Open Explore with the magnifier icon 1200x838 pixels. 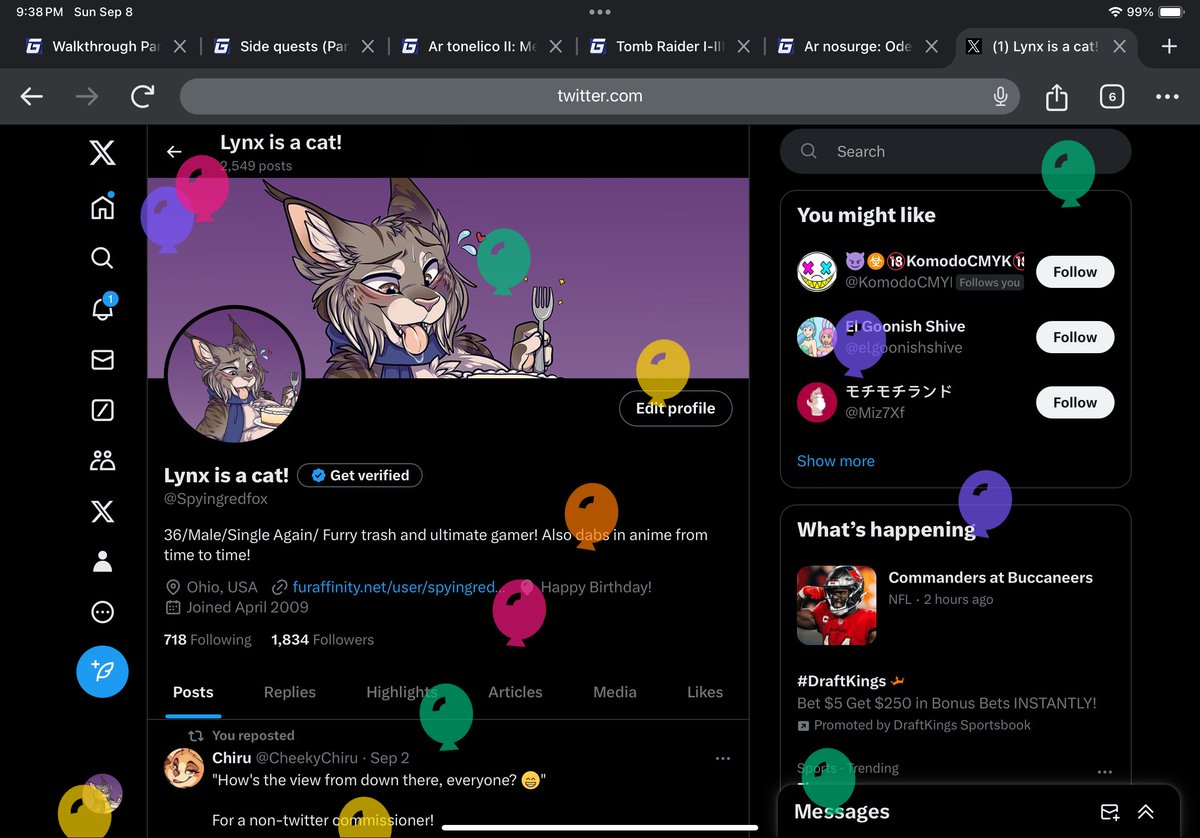click(x=102, y=258)
